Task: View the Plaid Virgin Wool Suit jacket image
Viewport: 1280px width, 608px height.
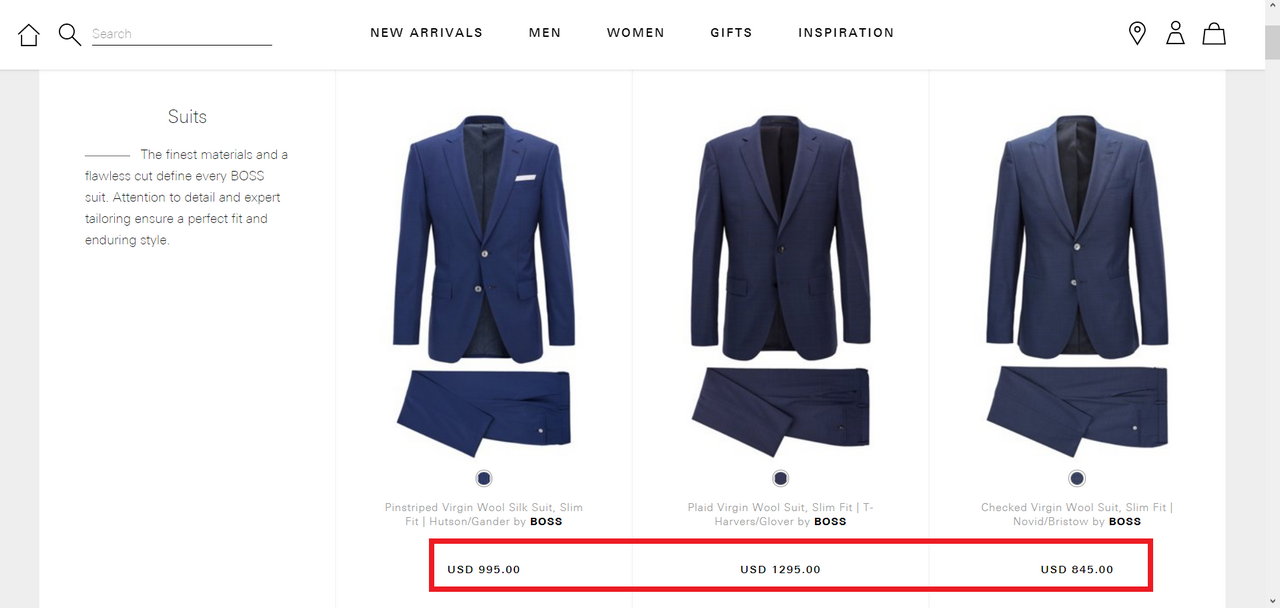Action: 781,238
